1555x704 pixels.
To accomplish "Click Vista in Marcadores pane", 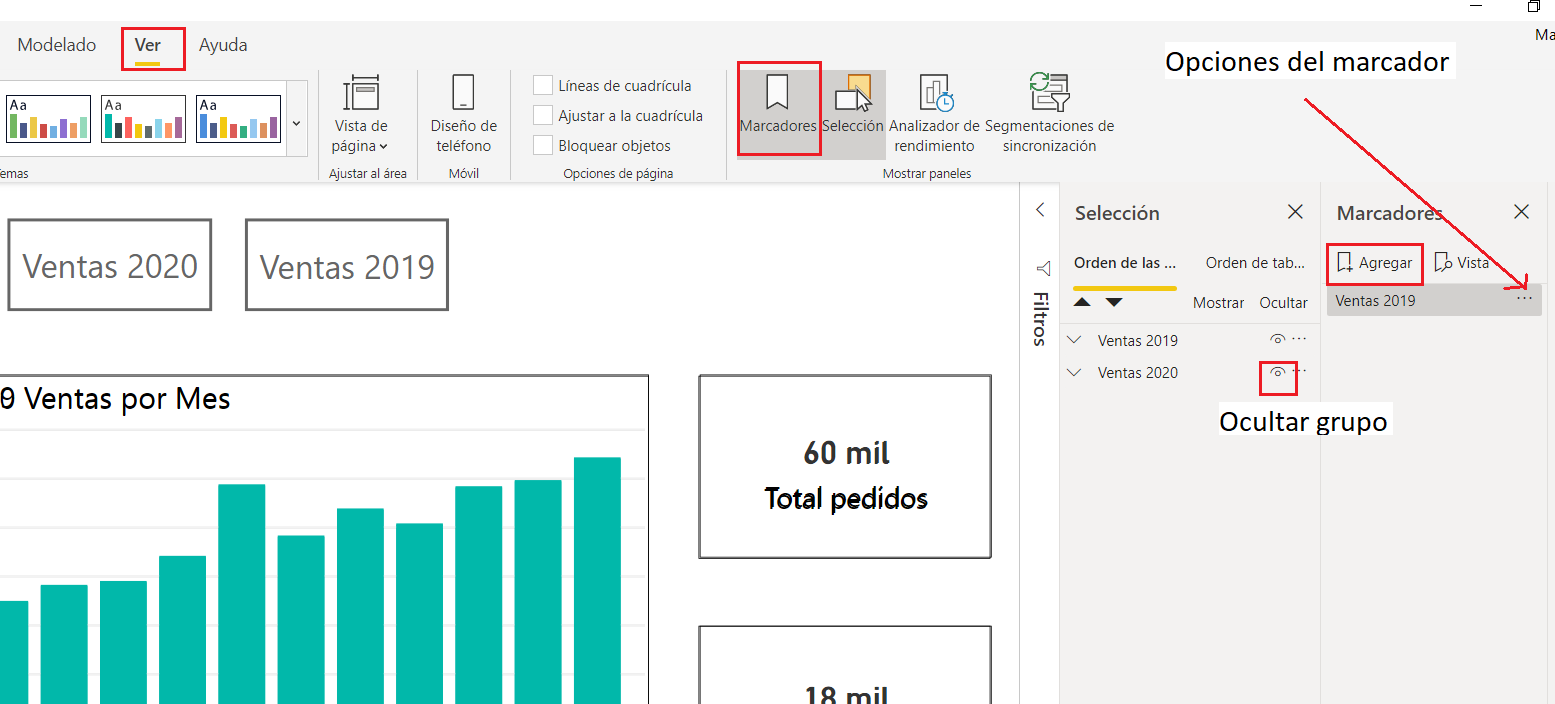I will click(x=1462, y=263).
